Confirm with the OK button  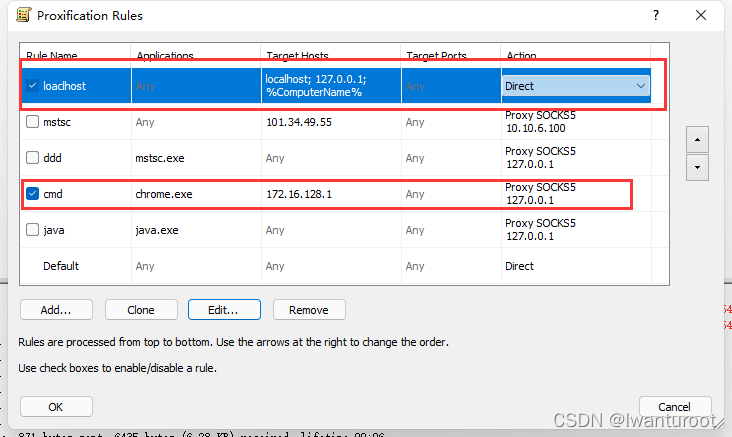click(x=56, y=407)
